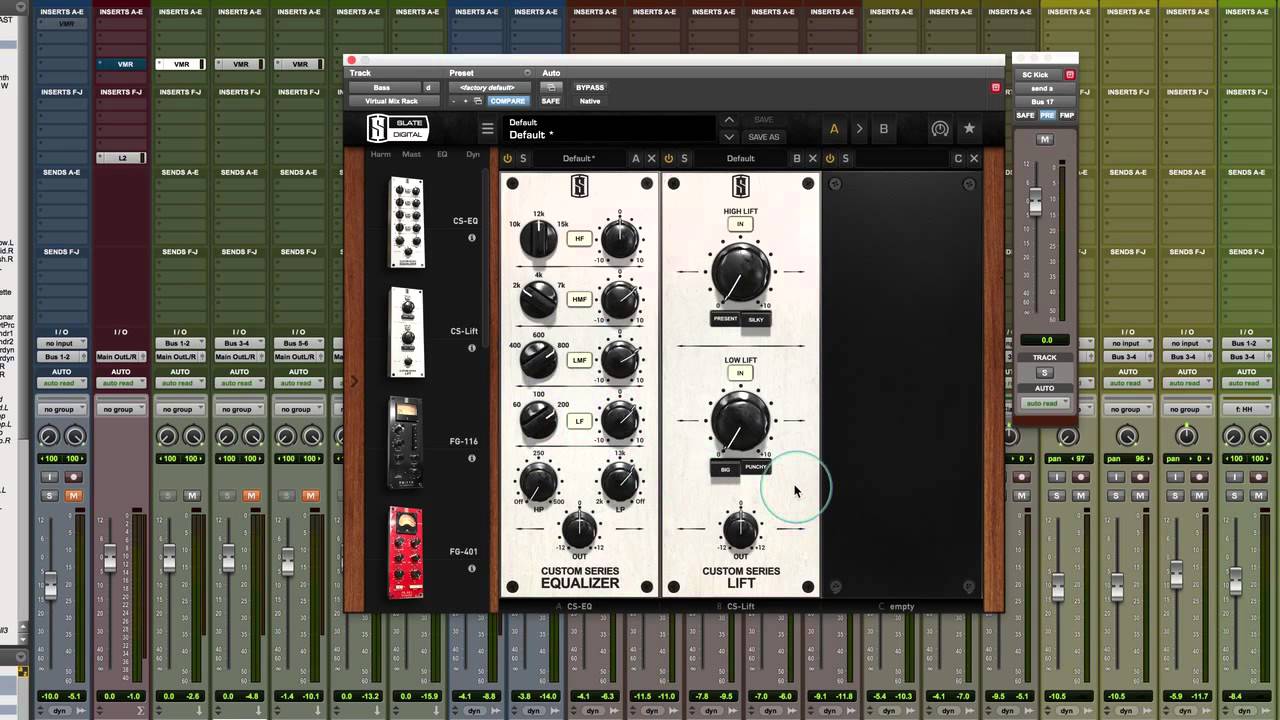Click the PRE button in send window
The height and width of the screenshot is (720, 1280).
pos(1047,115)
